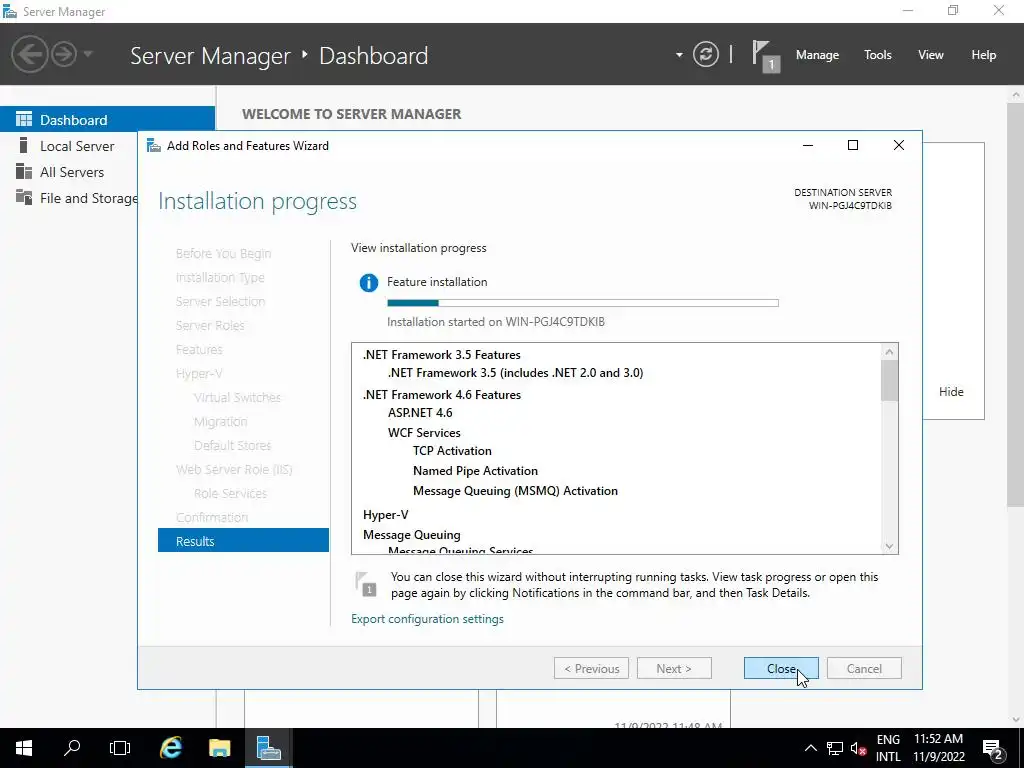Image resolution: width=1024 pixels, height=768 pixels.
Task: Select ASP.NET 4.6 in the list
Action: point(420,413)
